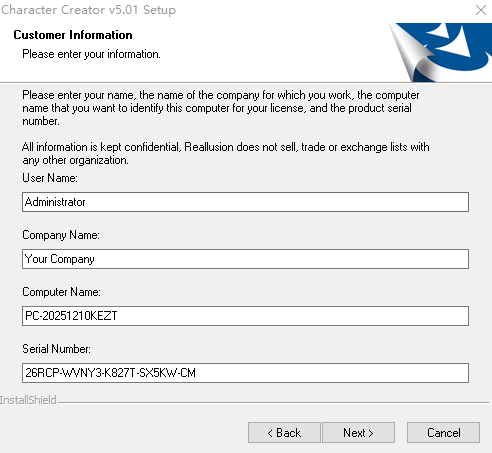
Task: Click the 'Company Name:' label
Action: [x=61, y=235]
